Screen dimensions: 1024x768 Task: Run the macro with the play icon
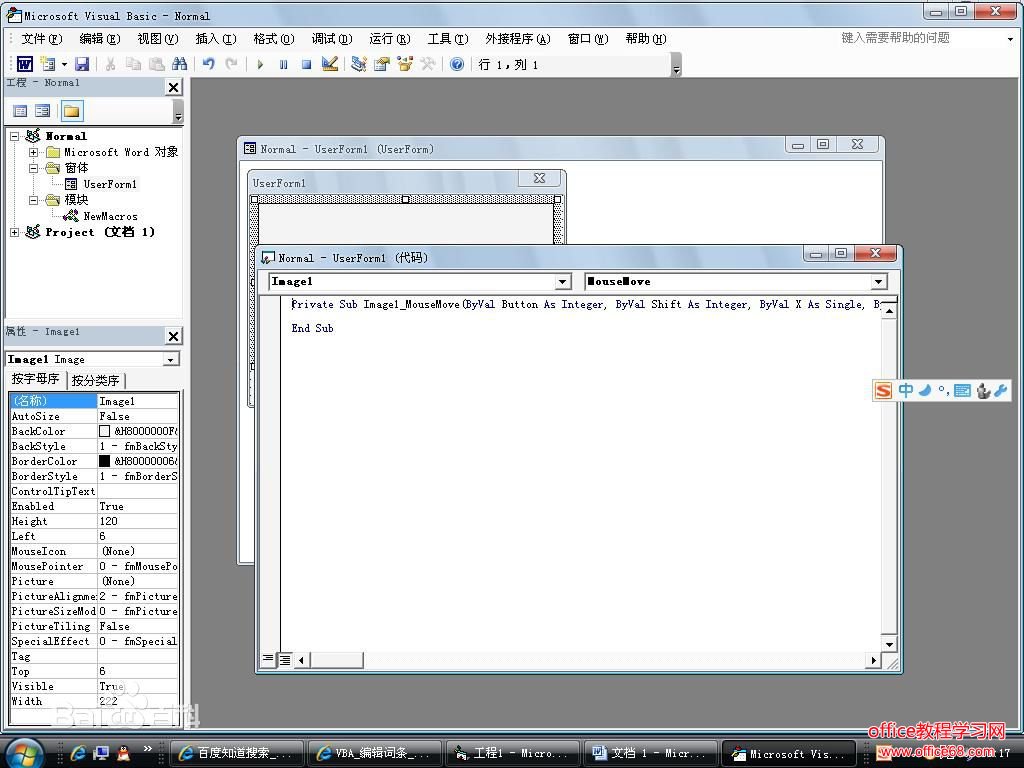260,64
